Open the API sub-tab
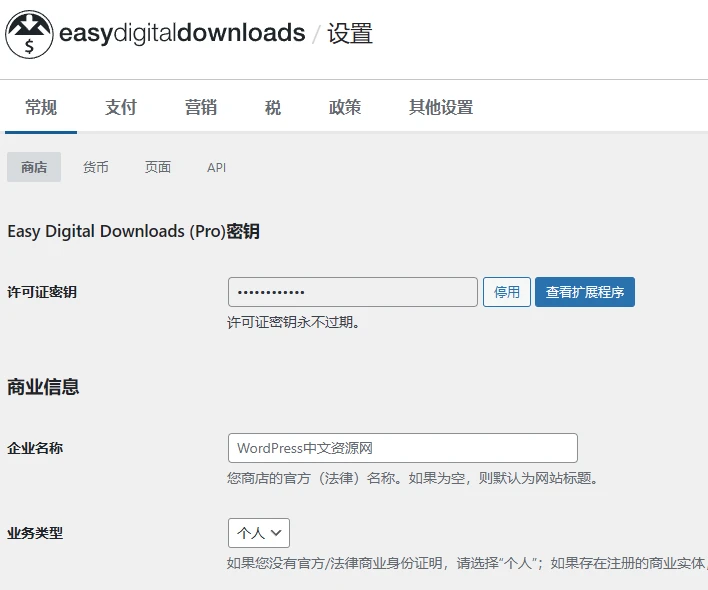Image resolution: width=708 pixels, height=590 pixels. click(216, 167)
